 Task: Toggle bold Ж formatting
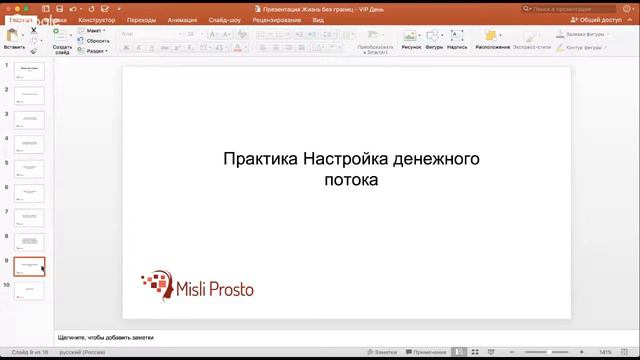tap(126, 48)
